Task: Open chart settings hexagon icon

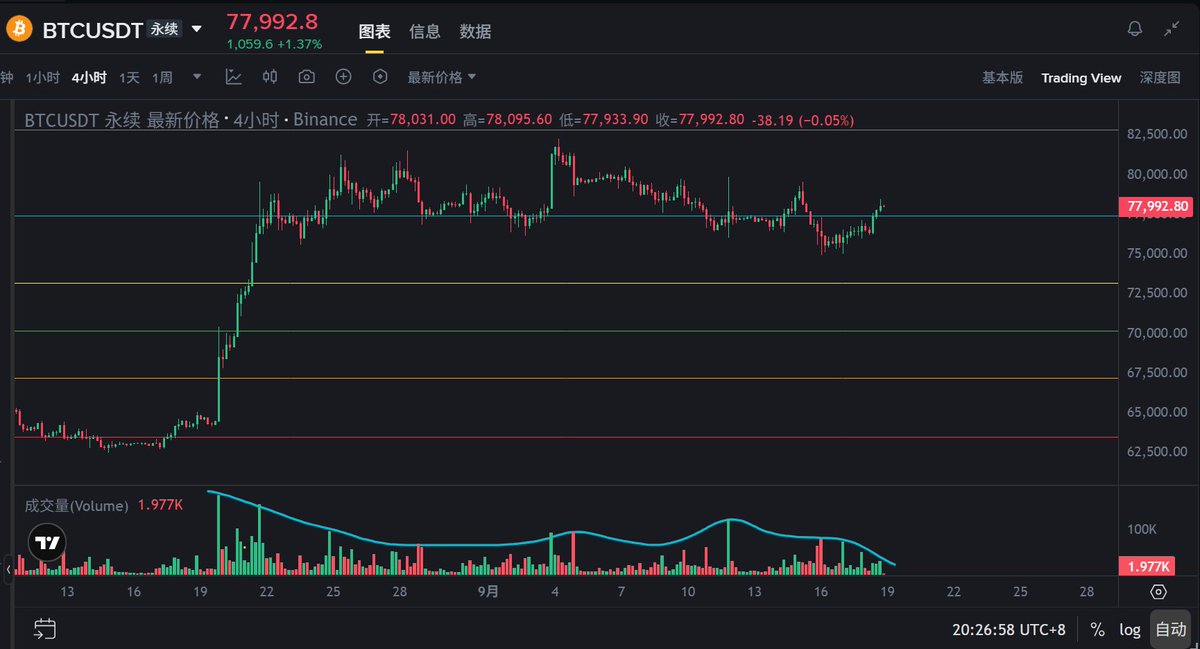Action: click(380, 77)
